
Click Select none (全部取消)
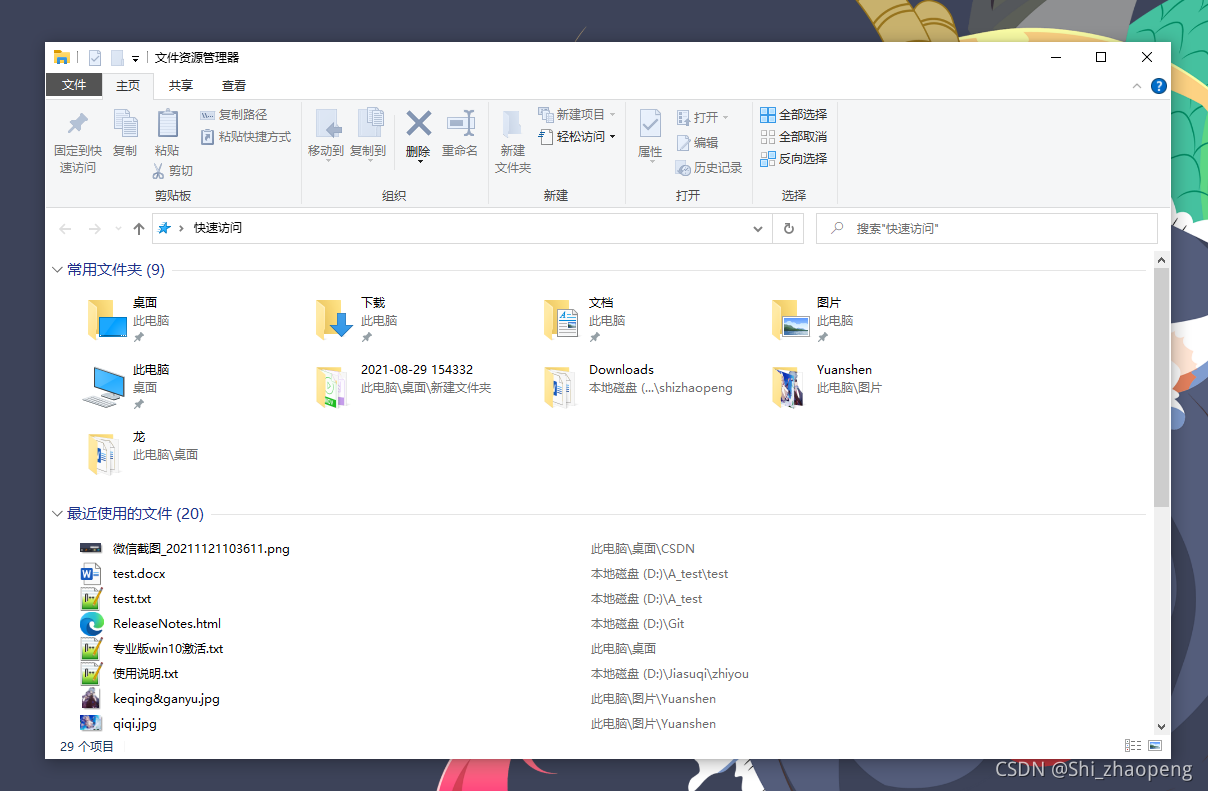794,137
